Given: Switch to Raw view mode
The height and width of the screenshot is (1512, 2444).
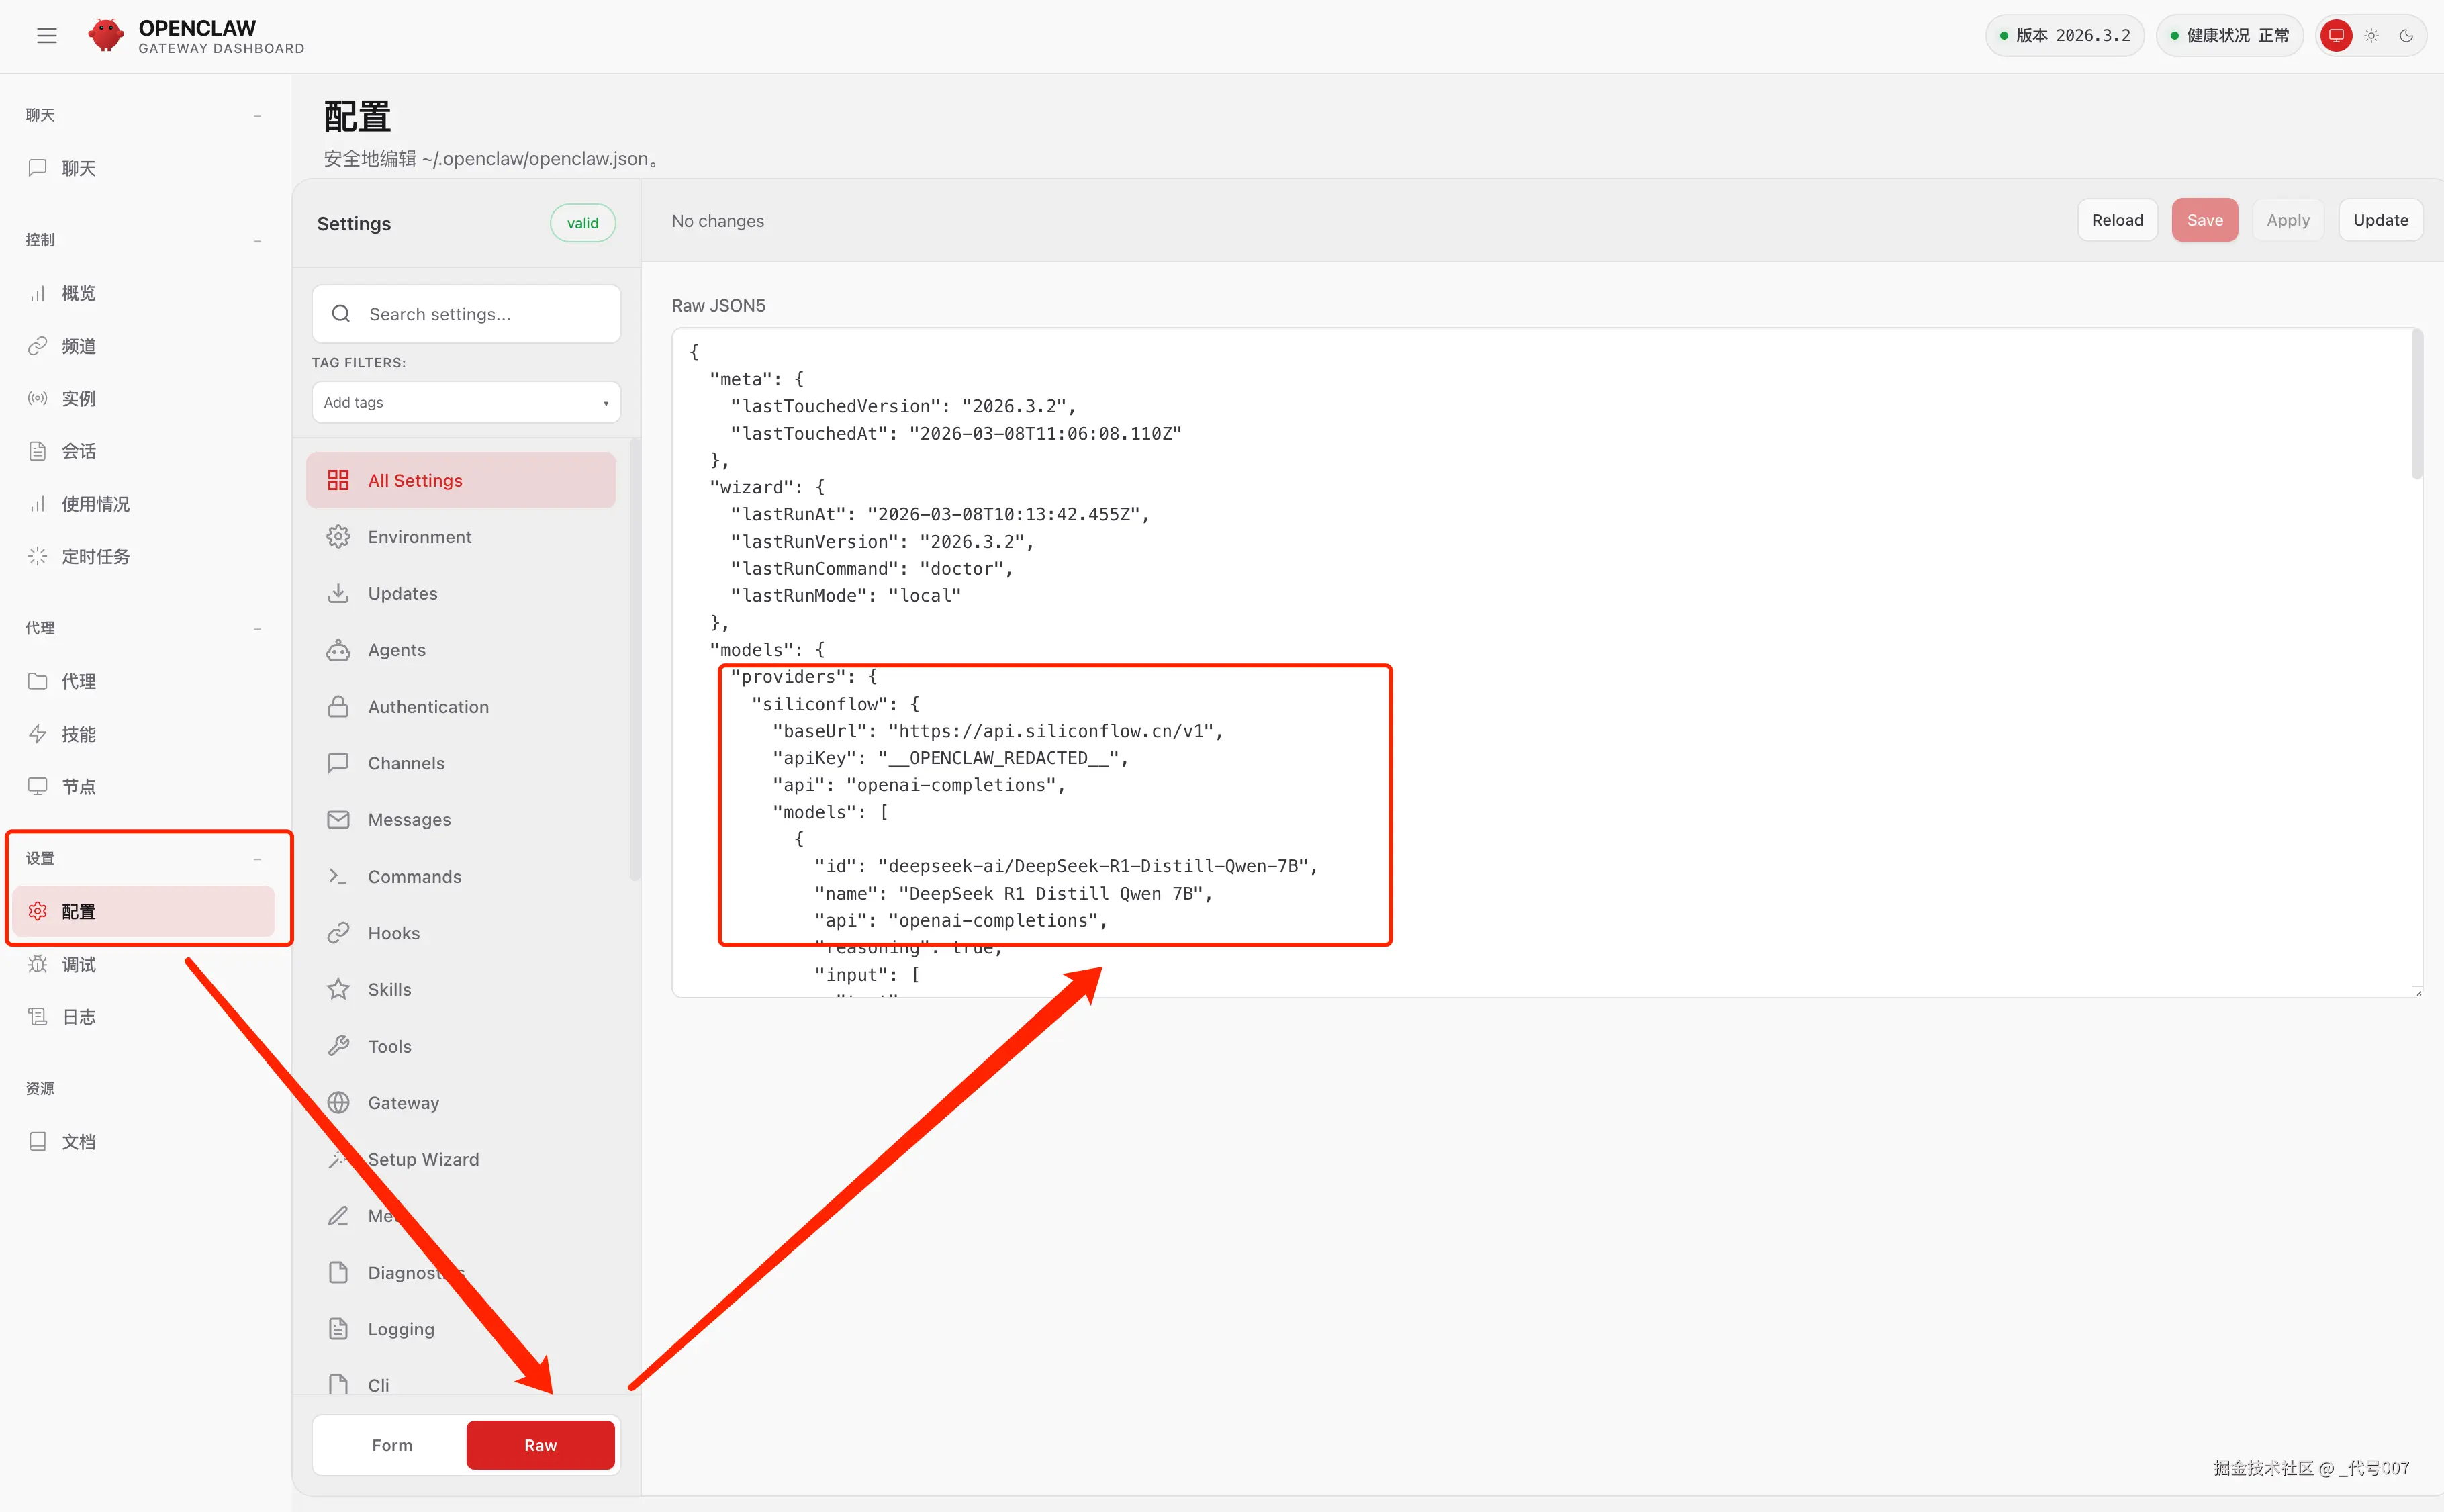Looking at the screenshot, I should 540,1445.
